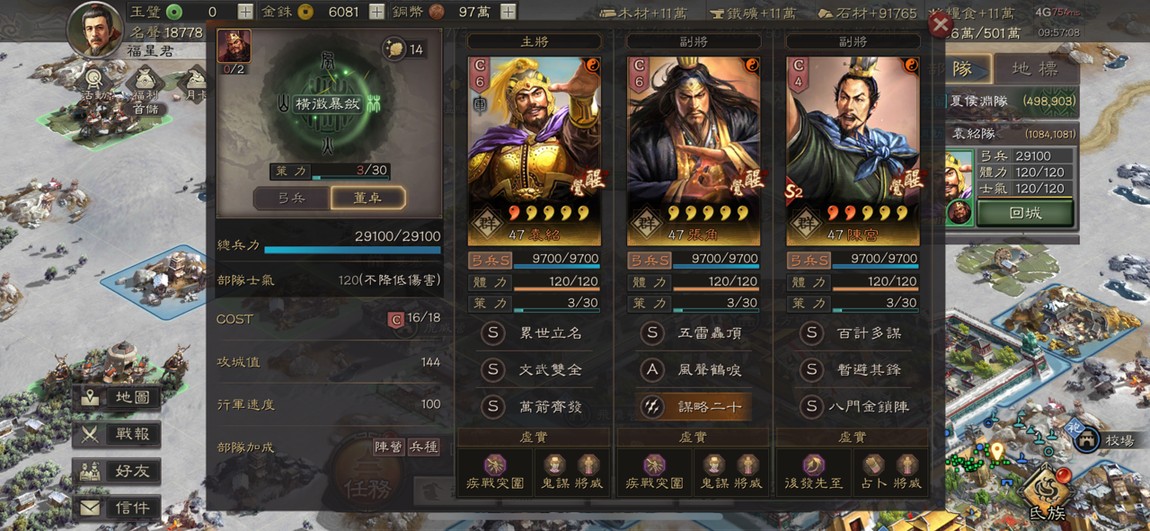Open the 五雷轟頂 skill entry

(x=693, y=333)
